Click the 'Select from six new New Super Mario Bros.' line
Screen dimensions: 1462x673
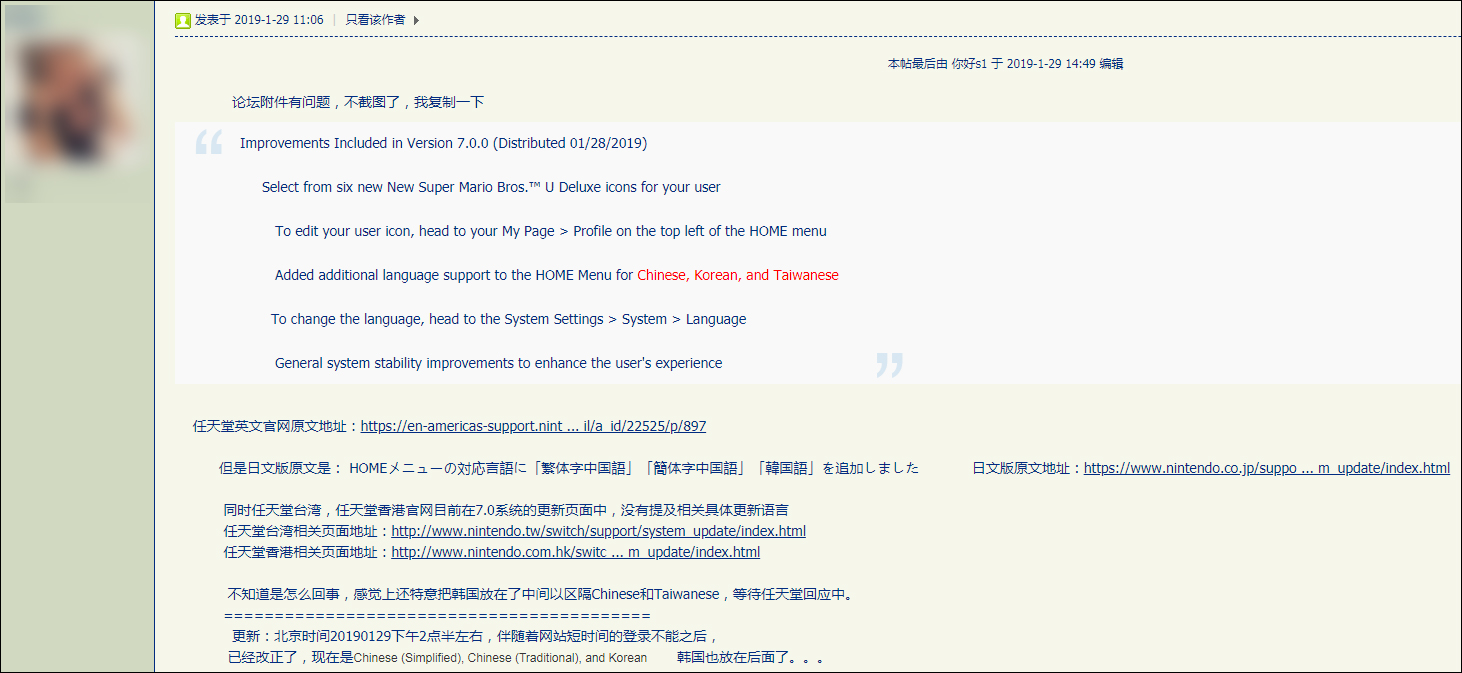pyautogui.click(x=491, y=187)
